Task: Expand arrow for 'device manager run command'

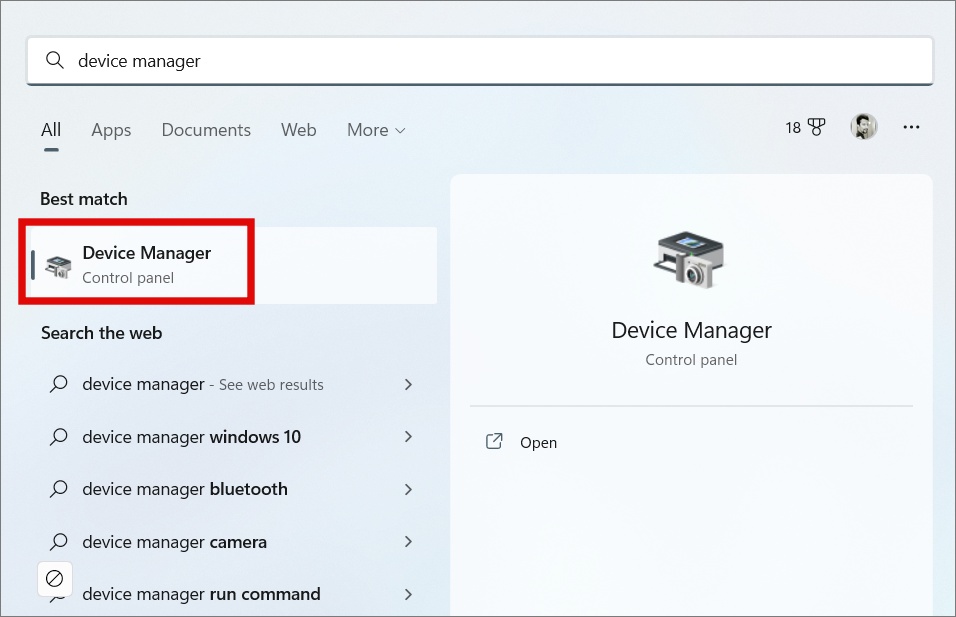Action: tap(408, 594)
